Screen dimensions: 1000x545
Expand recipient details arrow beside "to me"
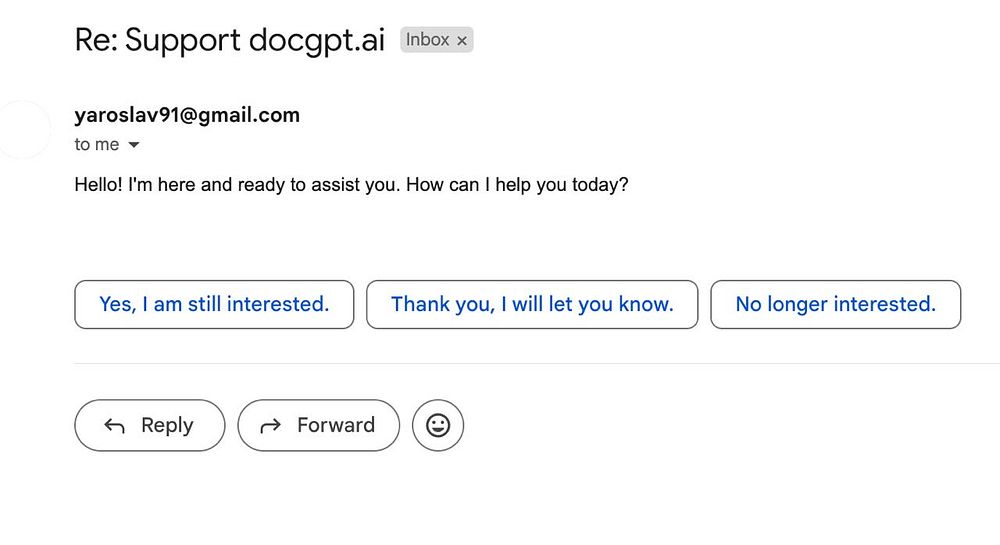(x=134, y=145)
